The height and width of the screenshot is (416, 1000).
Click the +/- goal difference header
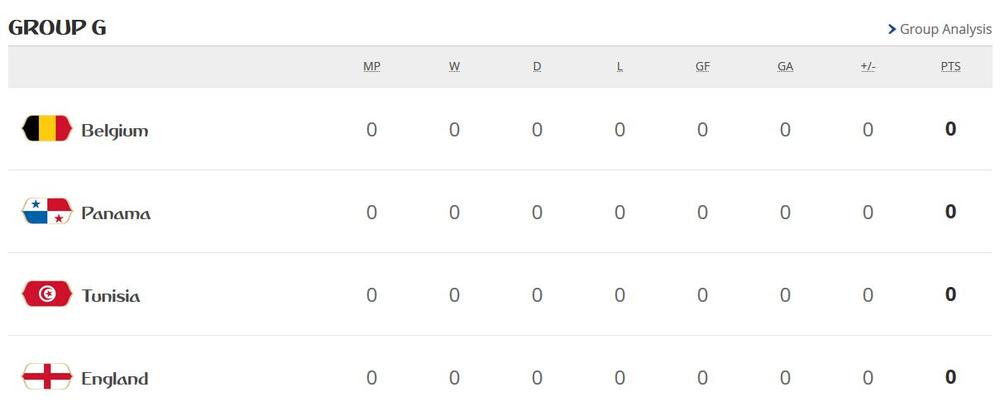coord(867,67)
